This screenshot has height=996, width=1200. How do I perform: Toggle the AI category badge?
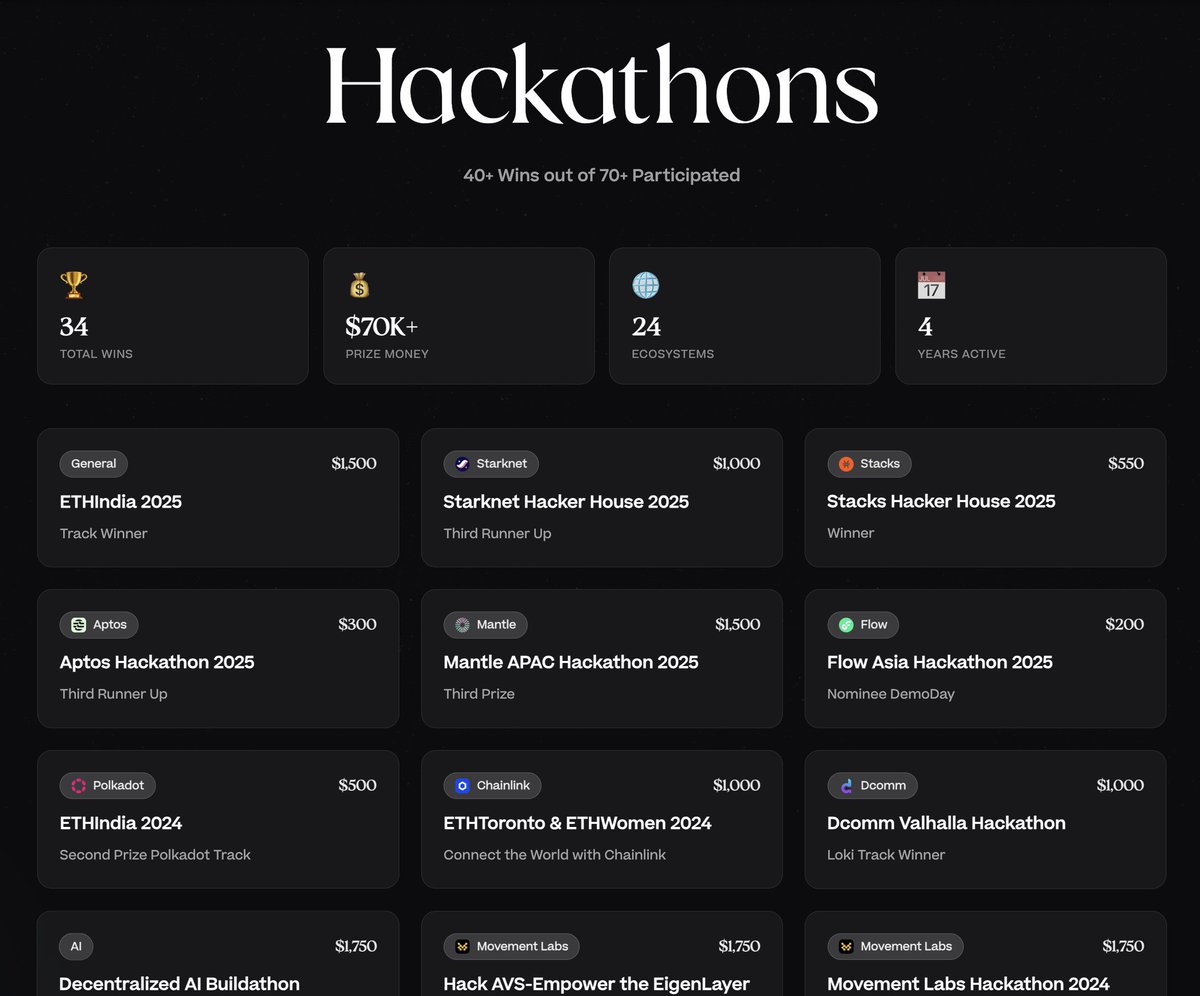coord(76,946)
